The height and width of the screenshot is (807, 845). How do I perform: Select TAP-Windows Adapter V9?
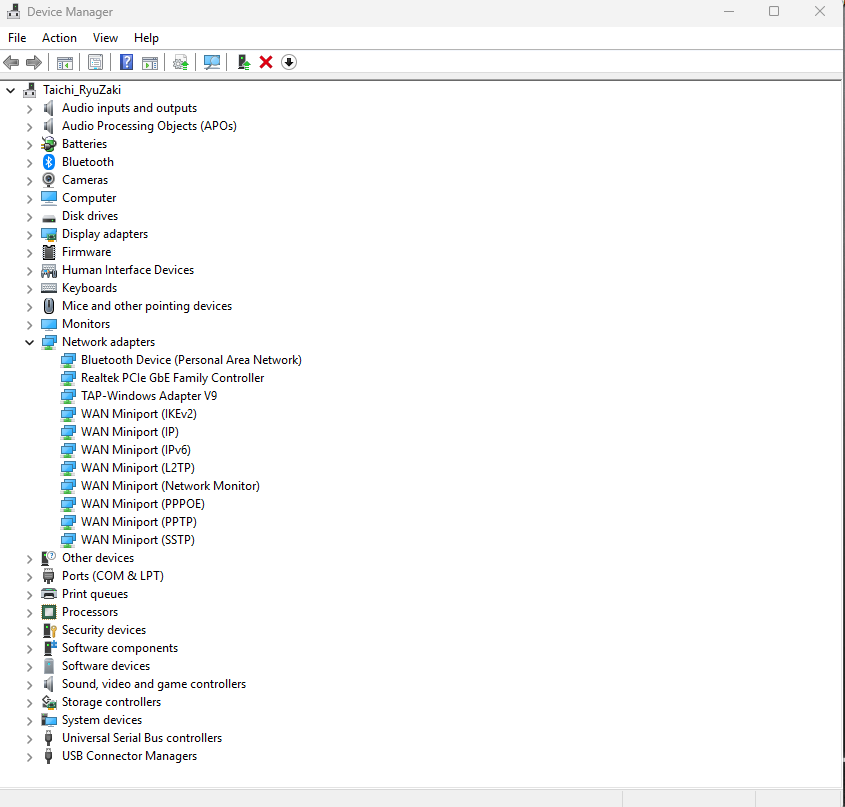pyautogui.click(x=149, y=396)
